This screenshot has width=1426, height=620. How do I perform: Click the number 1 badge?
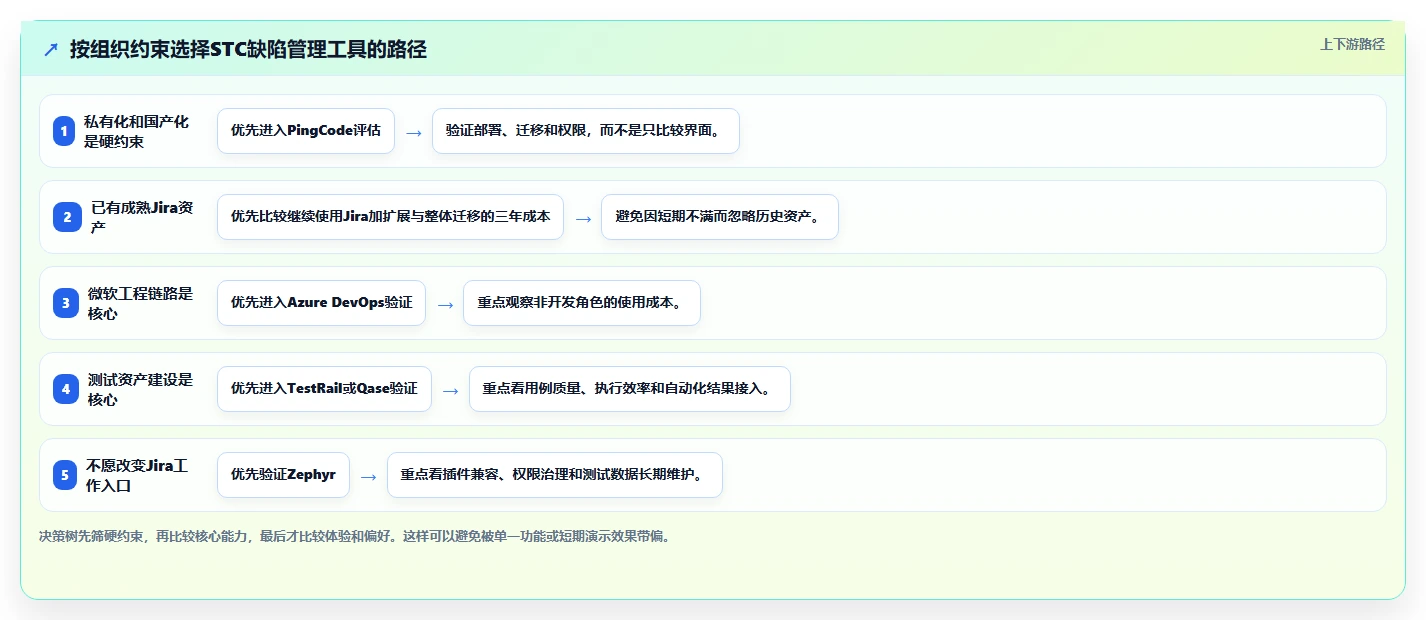64,131
